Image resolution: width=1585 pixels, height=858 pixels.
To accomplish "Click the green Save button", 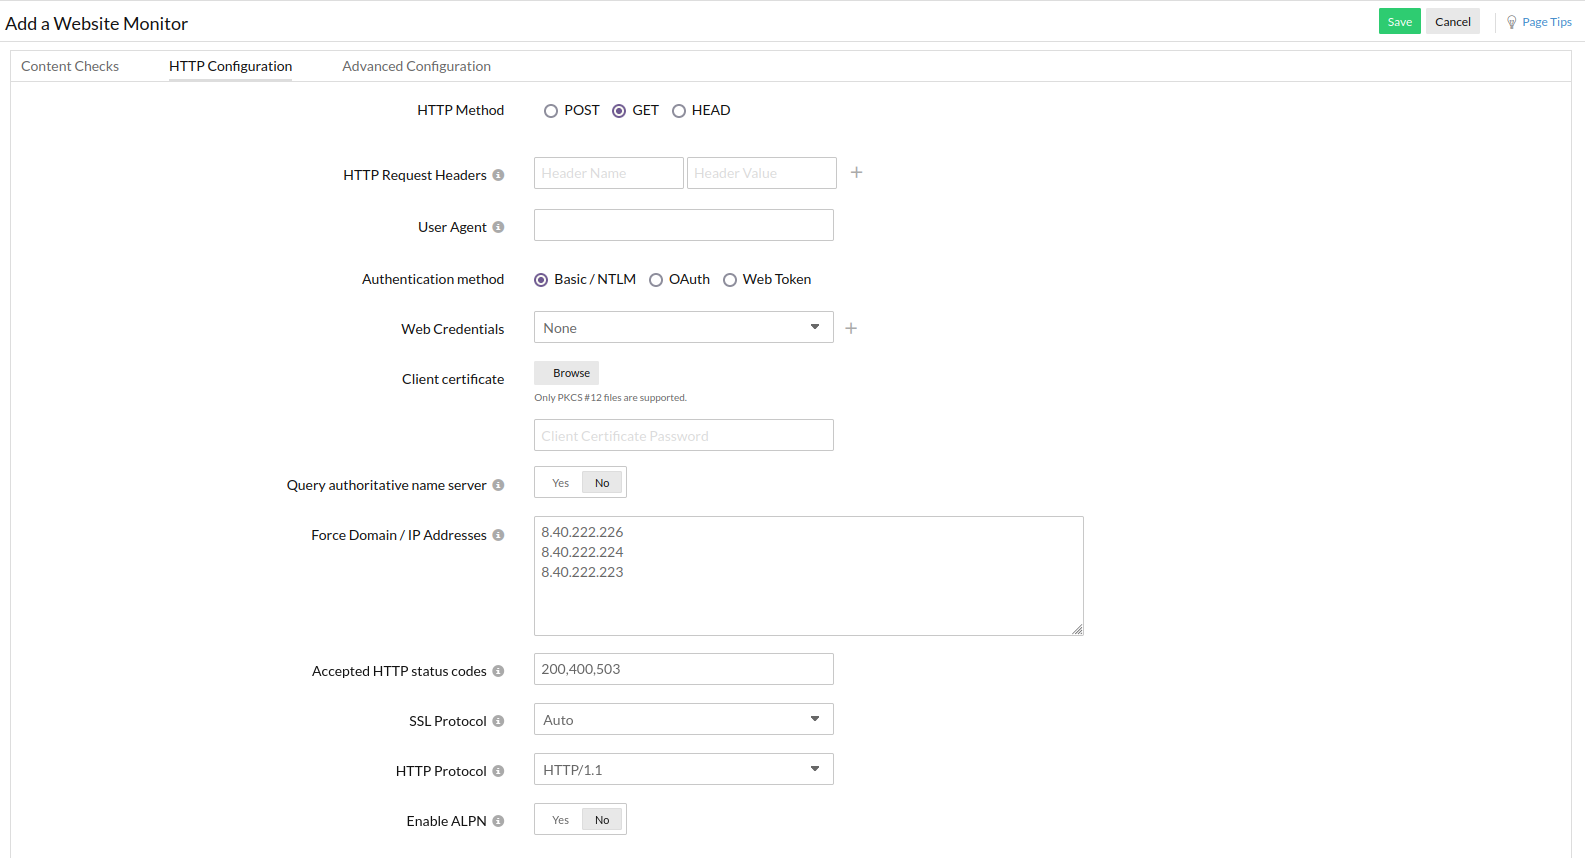I will [1399, 22].
